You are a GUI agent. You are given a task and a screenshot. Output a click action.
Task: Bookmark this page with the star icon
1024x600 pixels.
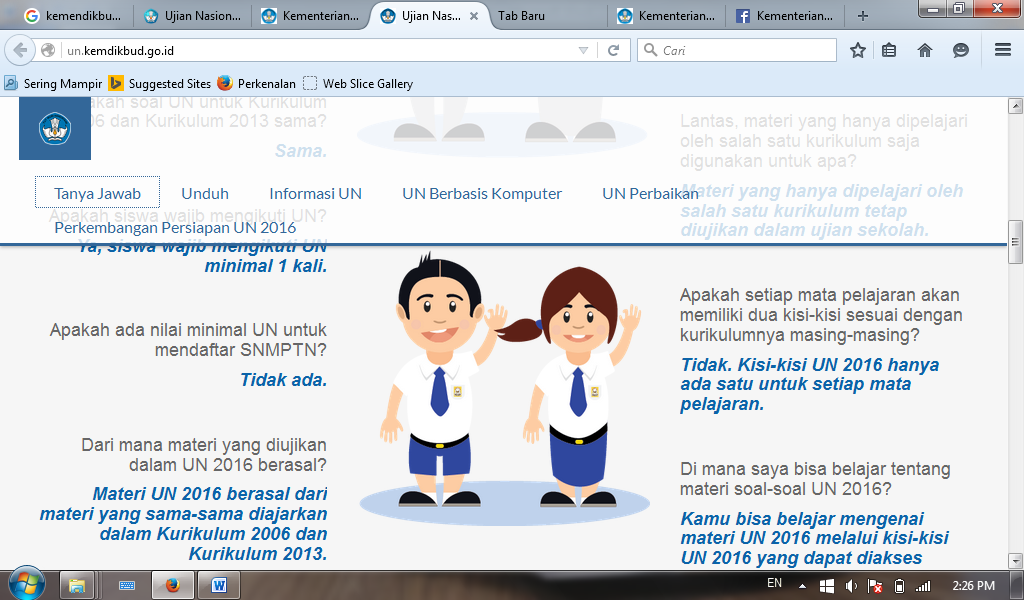(857, 50)
